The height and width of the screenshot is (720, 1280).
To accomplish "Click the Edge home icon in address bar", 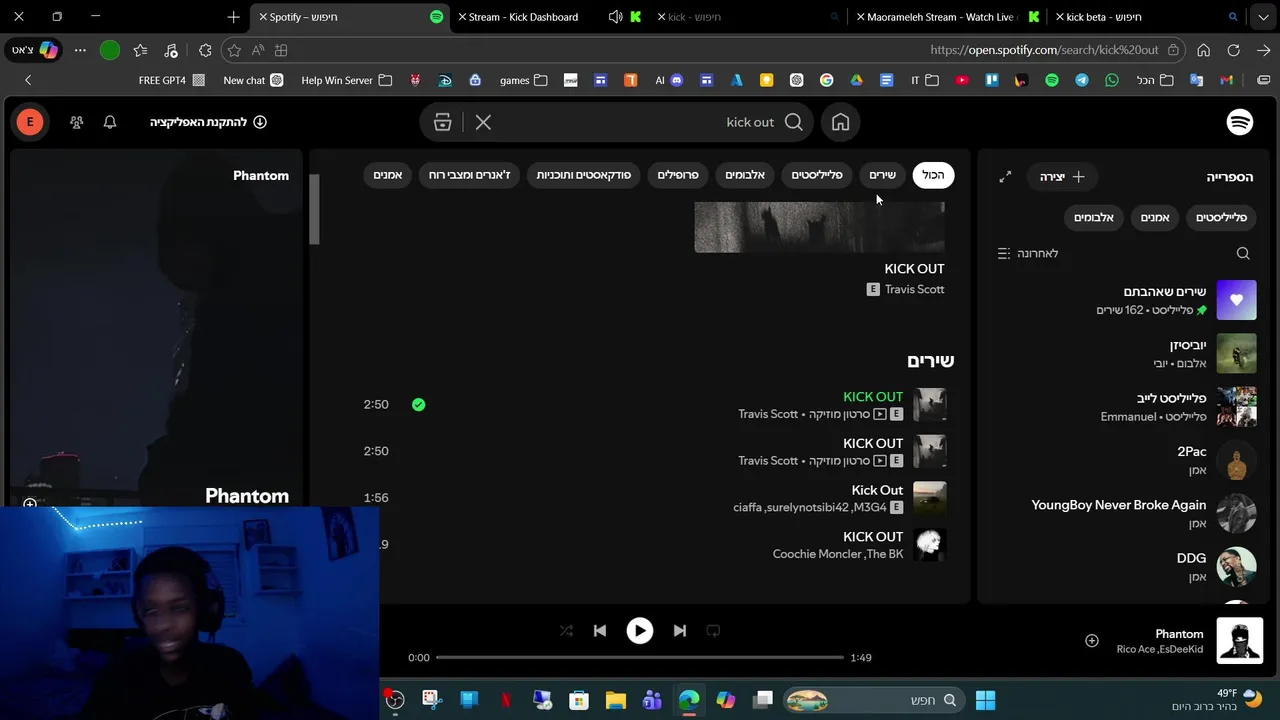I will pyautogui.click(x=1204, y=50).
